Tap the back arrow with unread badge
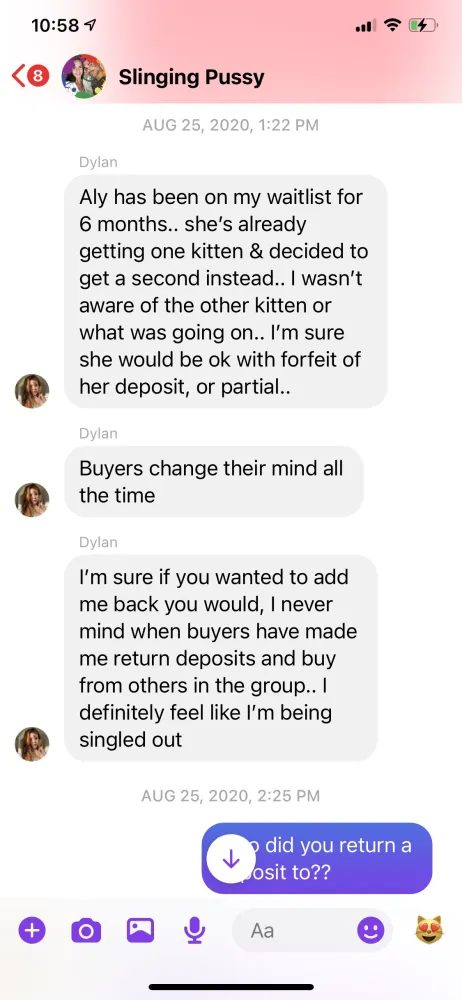Viewport: 462px width, 1000px height. click(30, 77)
